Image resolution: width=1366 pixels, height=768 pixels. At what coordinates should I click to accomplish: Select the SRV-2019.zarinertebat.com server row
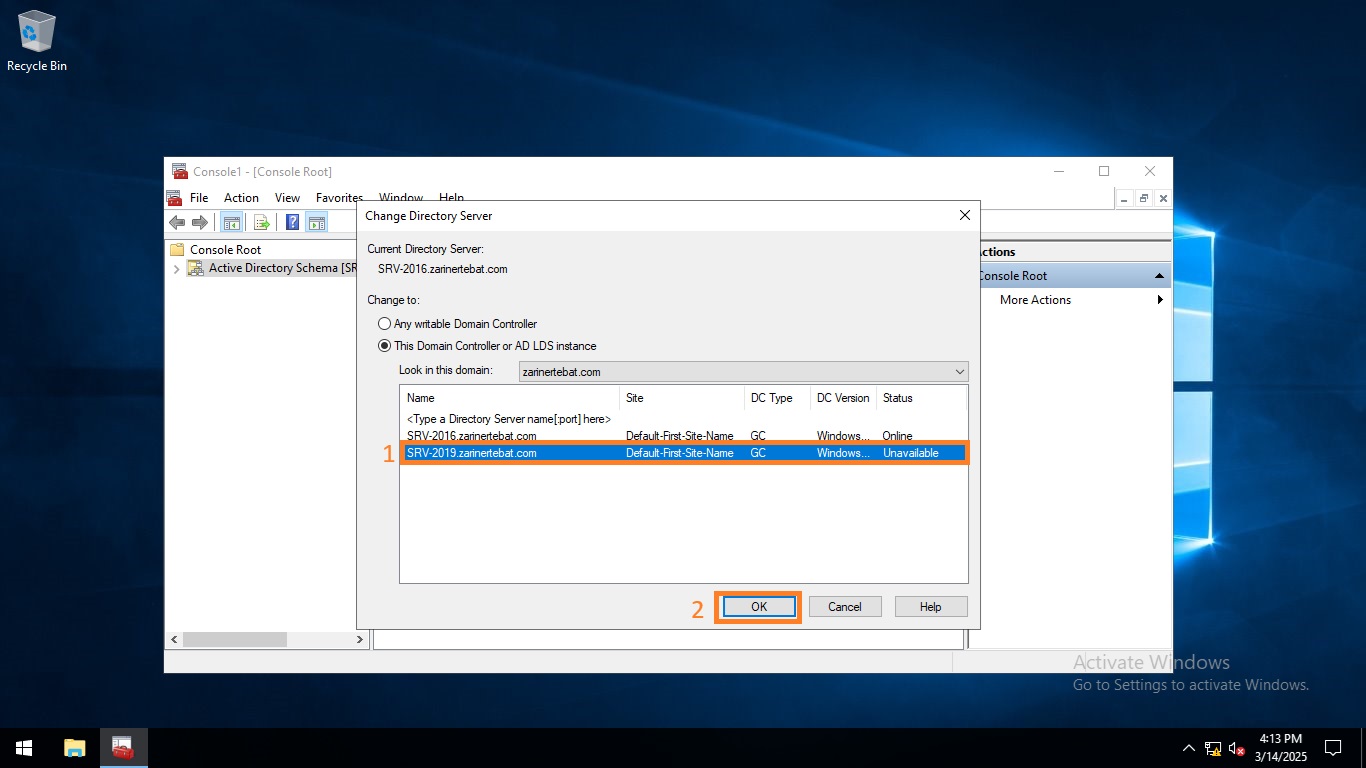coord(684,453)
